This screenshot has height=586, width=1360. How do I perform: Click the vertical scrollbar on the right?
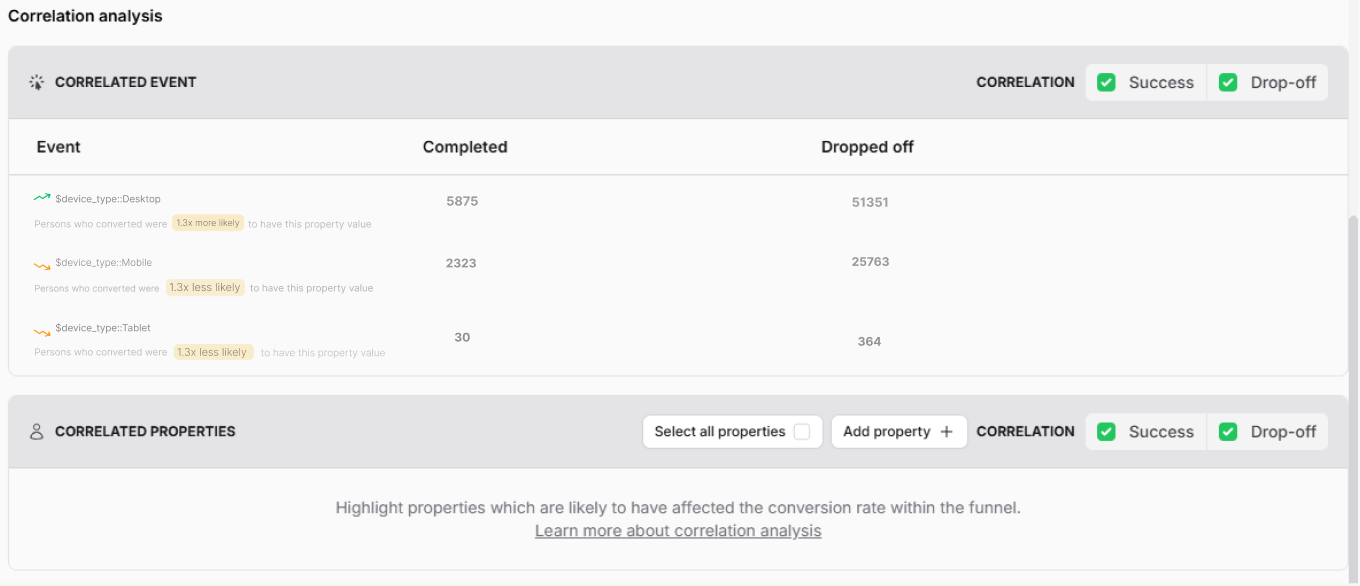point(1354,300)
